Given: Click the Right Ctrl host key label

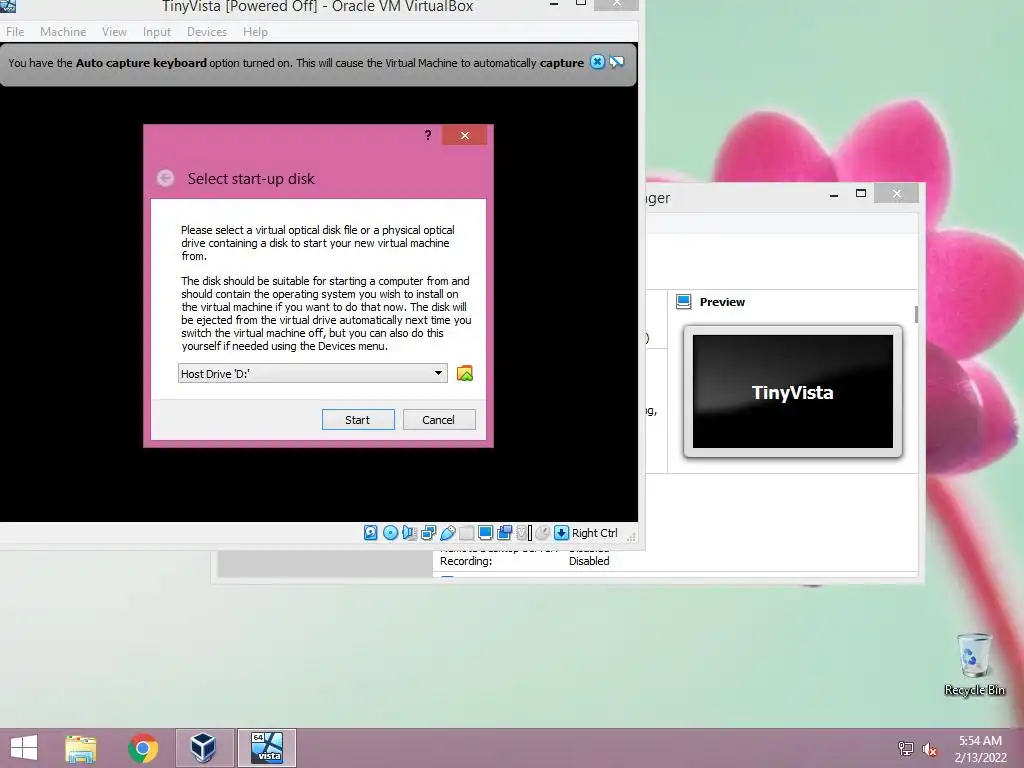Looking at the screenshot, I should pyautogui.click(x=594, y=533).
